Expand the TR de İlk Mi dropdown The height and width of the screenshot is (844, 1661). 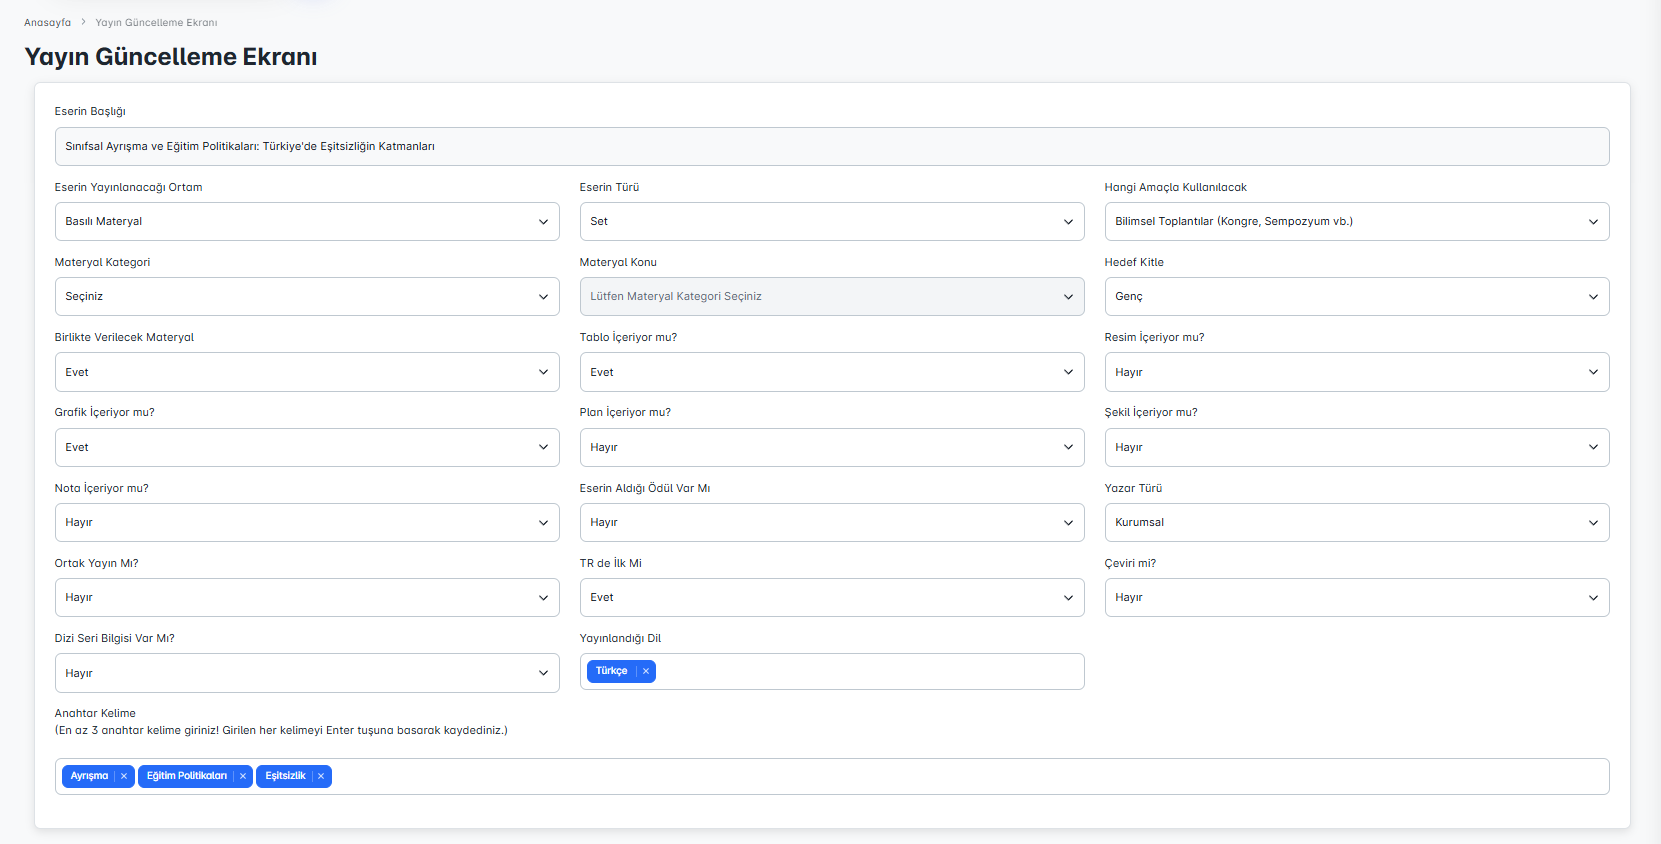831,598
